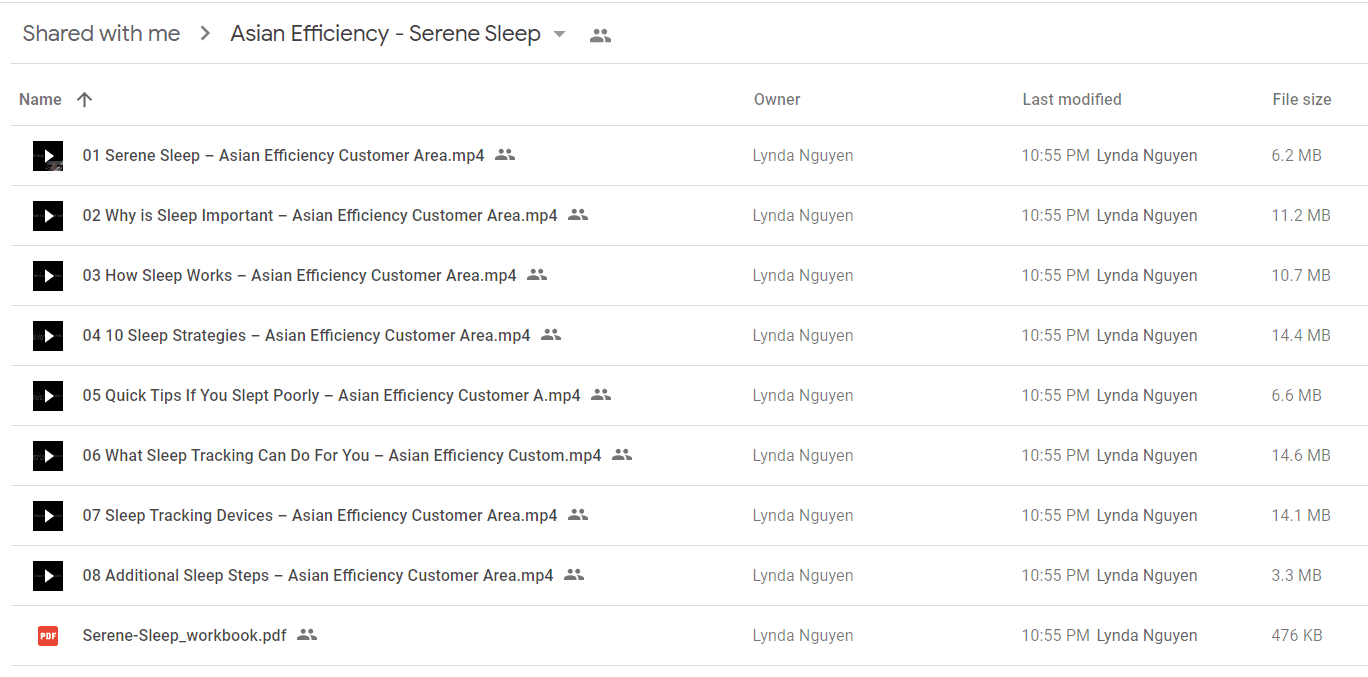Sort by Name column header
Viewport: 1368px width, 677px height.
tap(40, 99)
